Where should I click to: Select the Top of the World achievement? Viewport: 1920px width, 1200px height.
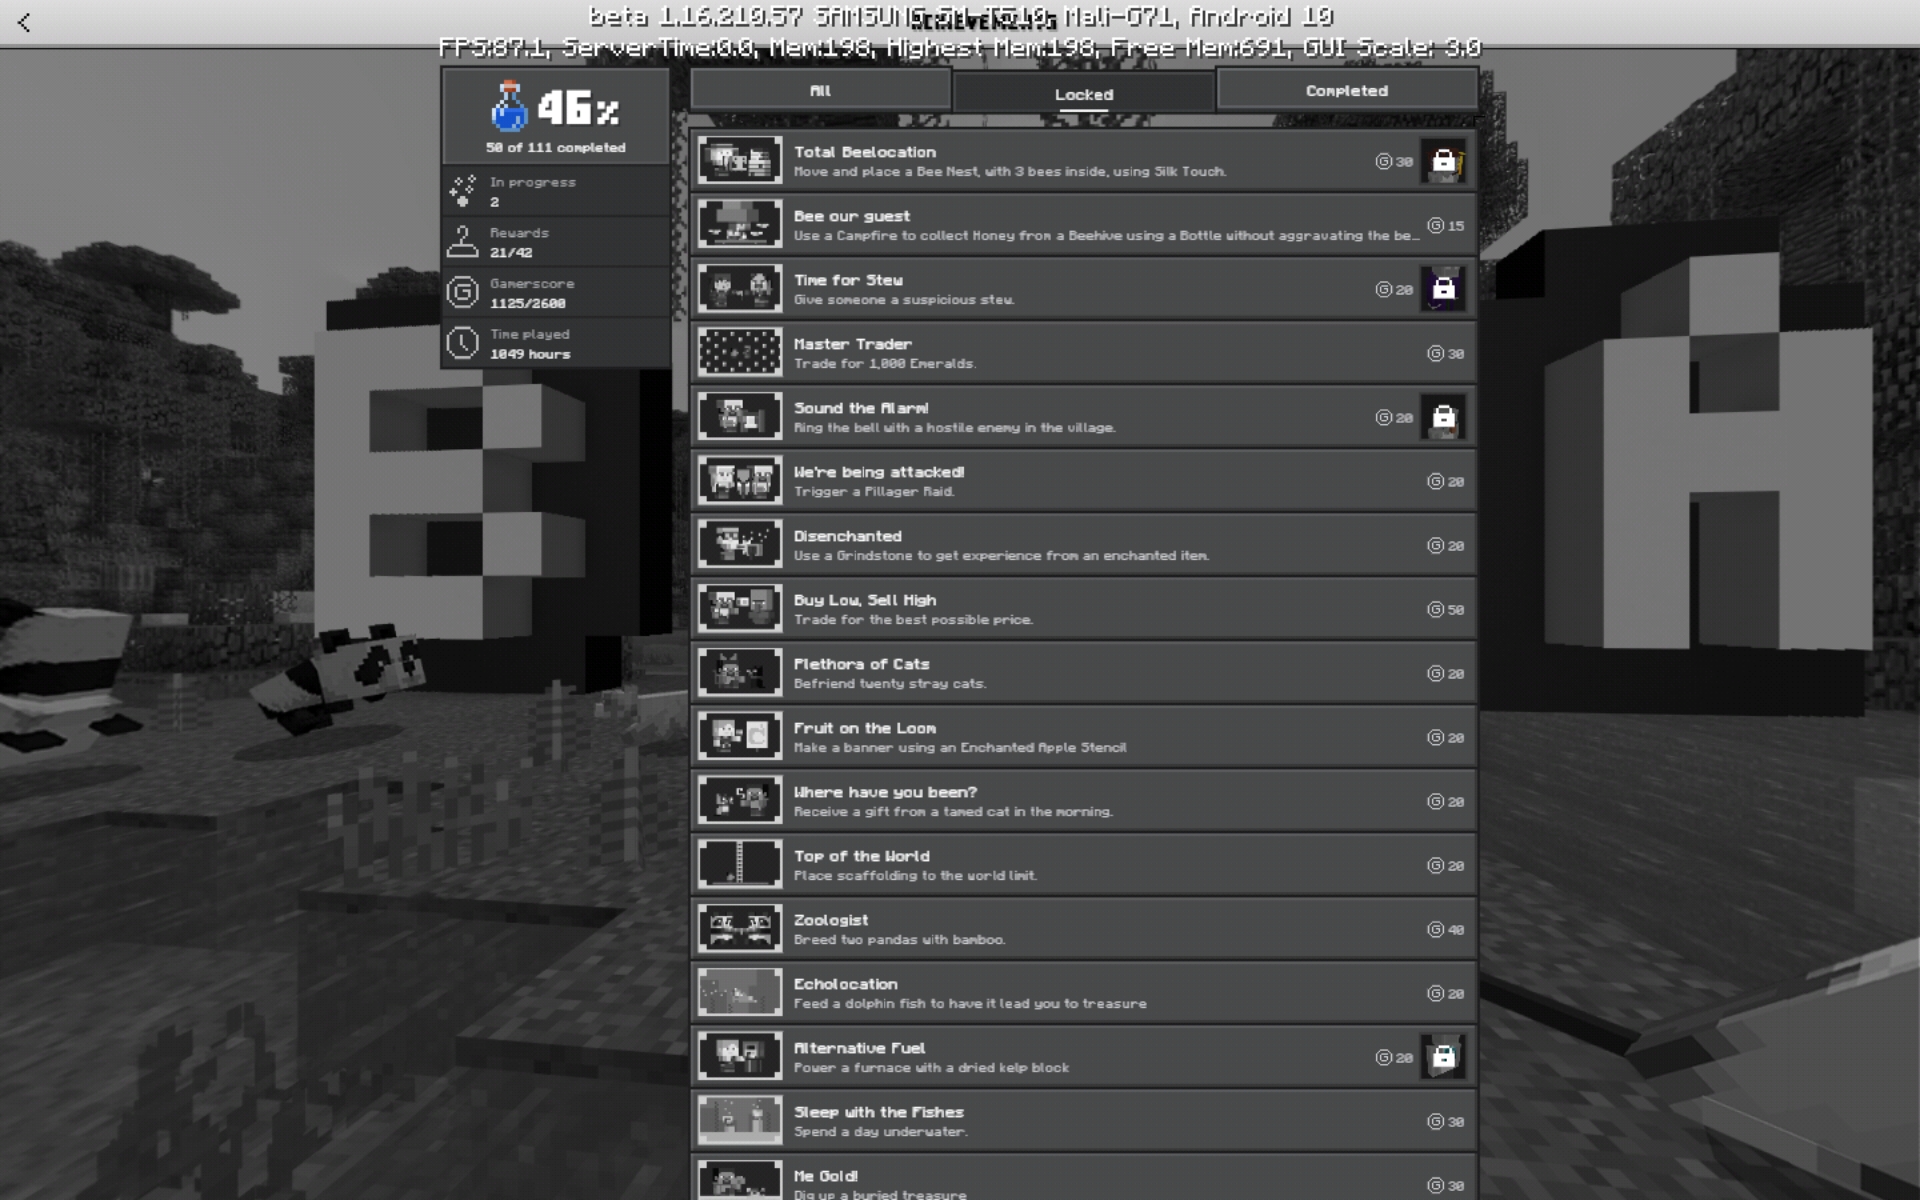coord(1083,865)
